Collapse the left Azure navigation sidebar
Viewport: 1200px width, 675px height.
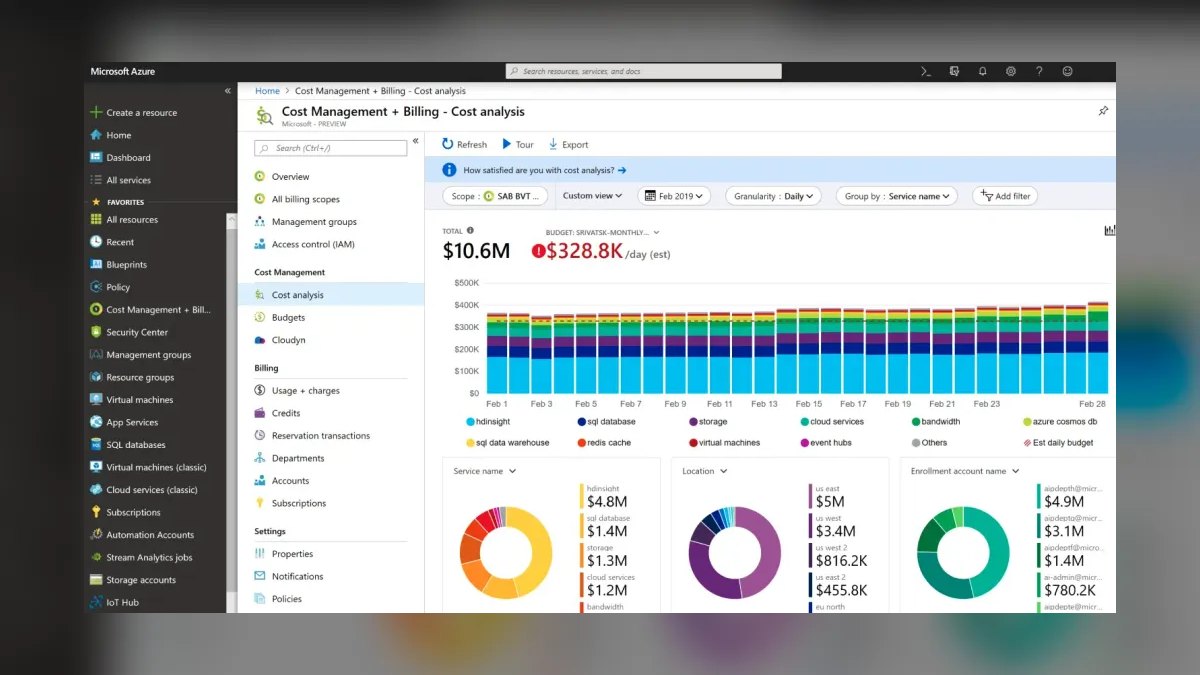point(227,91)
